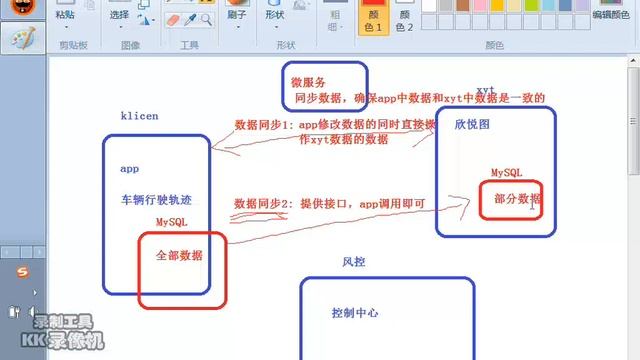
Task: Select the Eraser tool
Action: coord(173,20)
